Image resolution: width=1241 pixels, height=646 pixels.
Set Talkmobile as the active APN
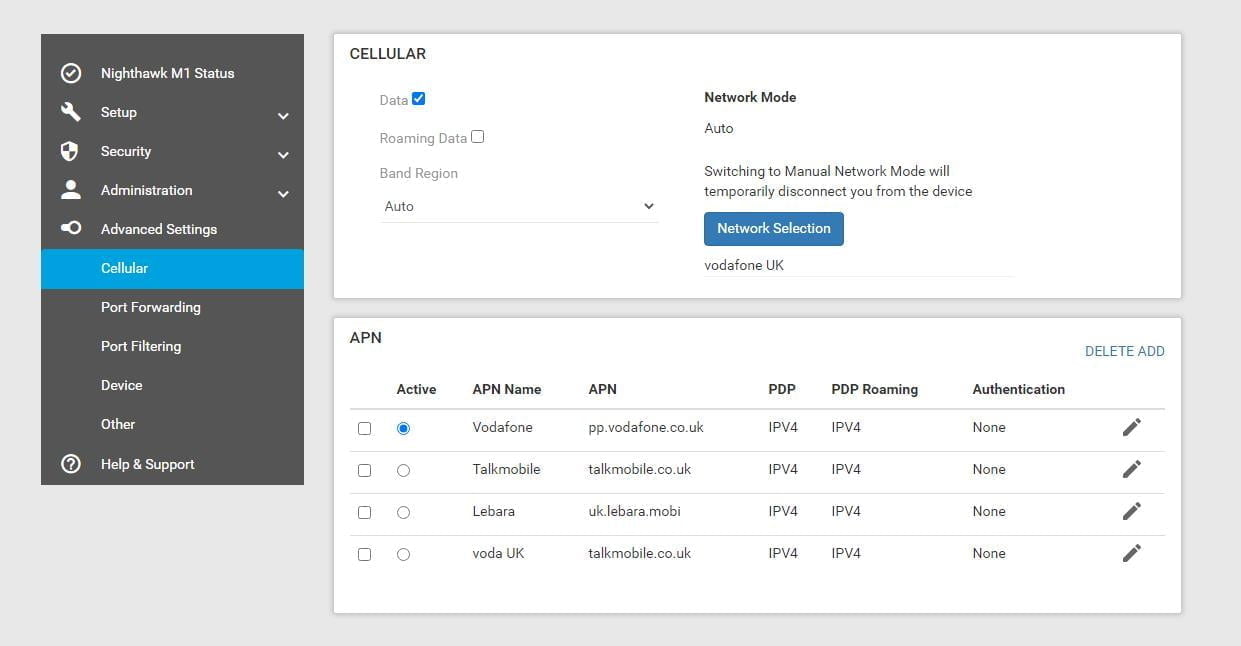(403, 470)
